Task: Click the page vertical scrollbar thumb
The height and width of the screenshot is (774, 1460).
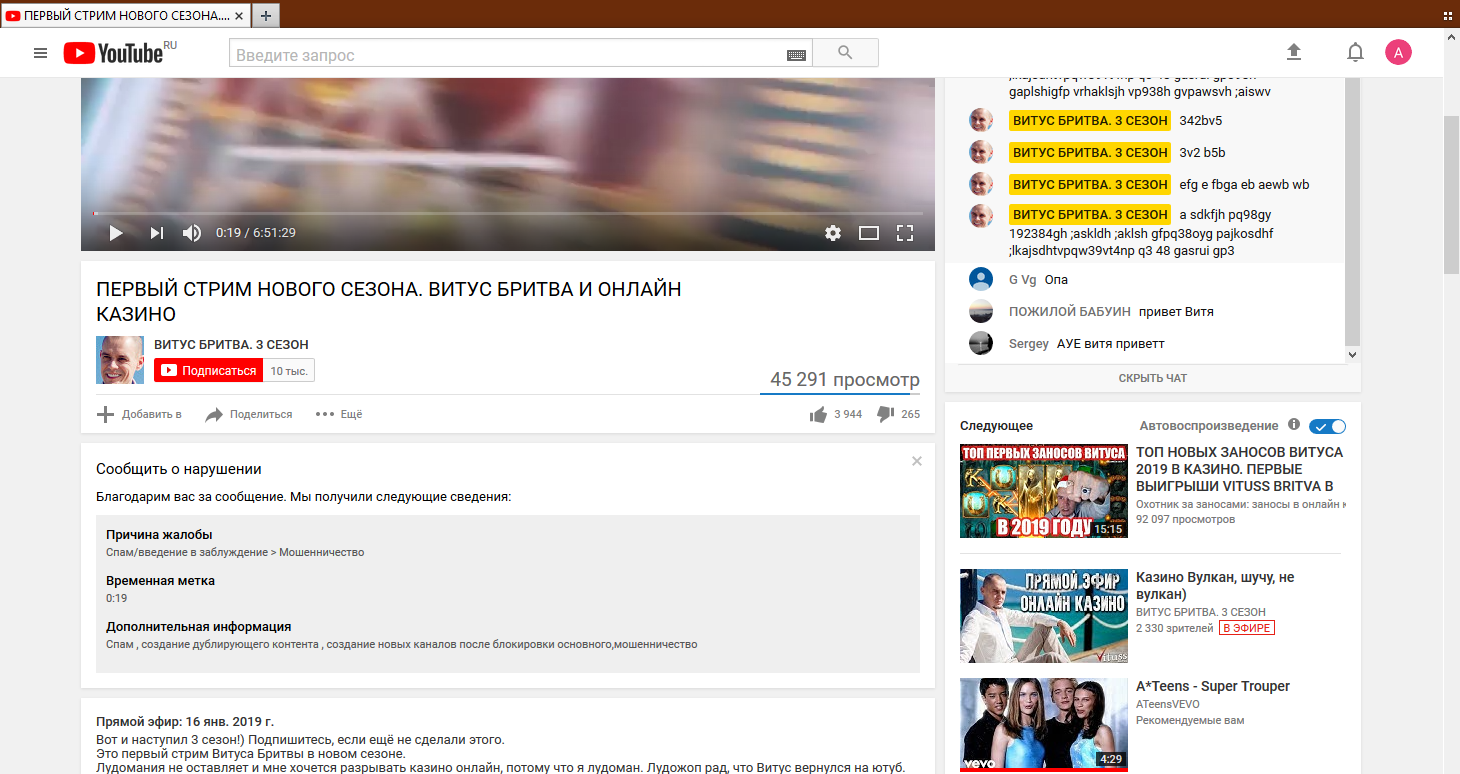Action: (1451, 195)
